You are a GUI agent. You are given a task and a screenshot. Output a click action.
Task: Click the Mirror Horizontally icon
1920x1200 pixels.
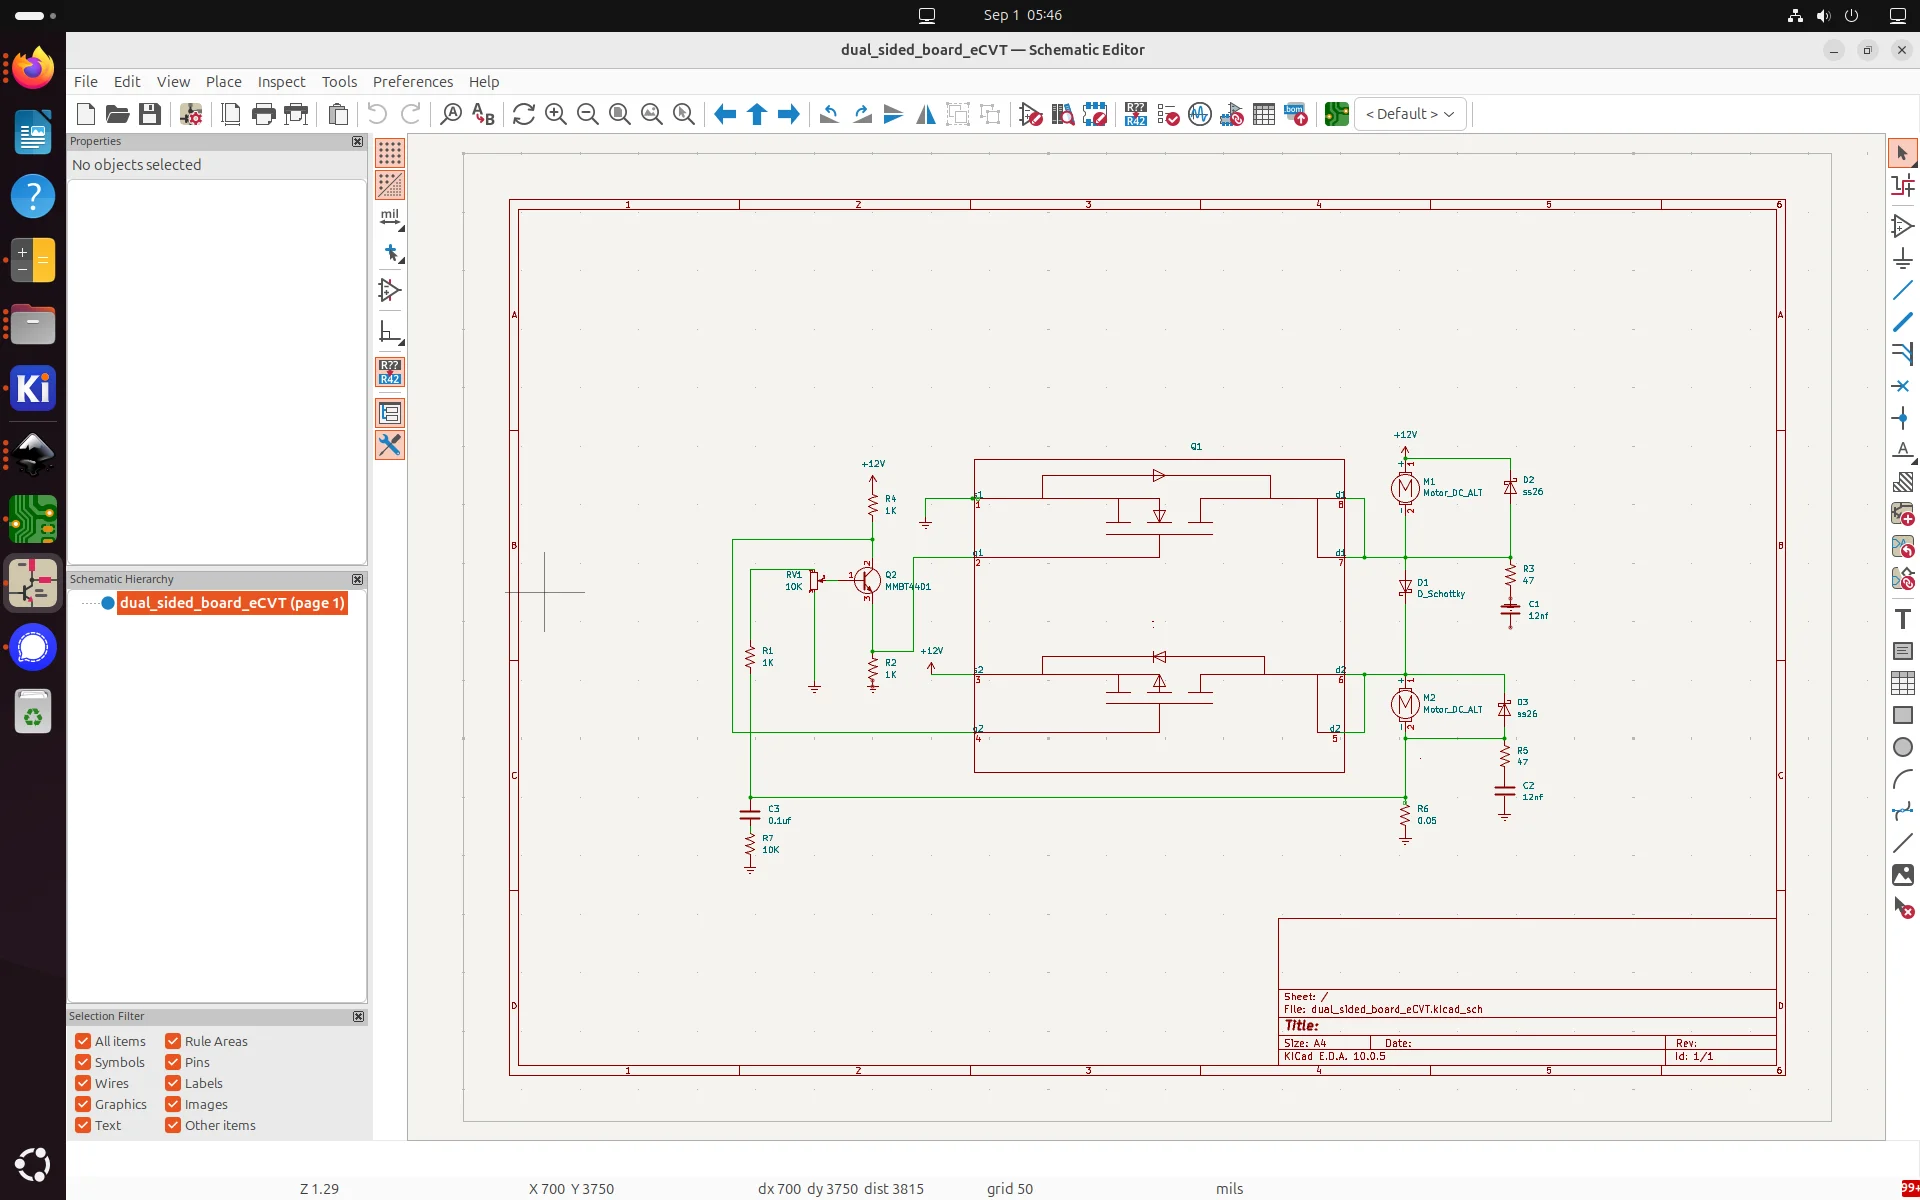coord(926,114)
